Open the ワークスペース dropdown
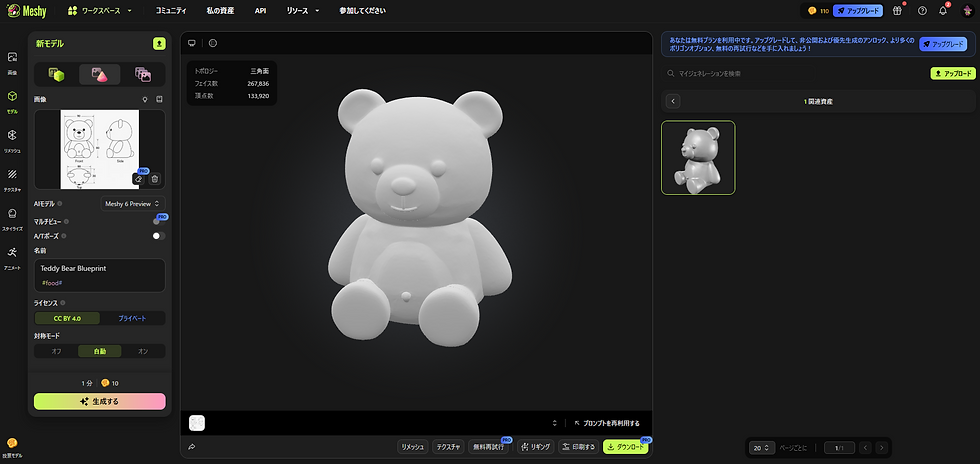This screenshot has width=980, height=464. pyautogui.click(x=99, y=11)
